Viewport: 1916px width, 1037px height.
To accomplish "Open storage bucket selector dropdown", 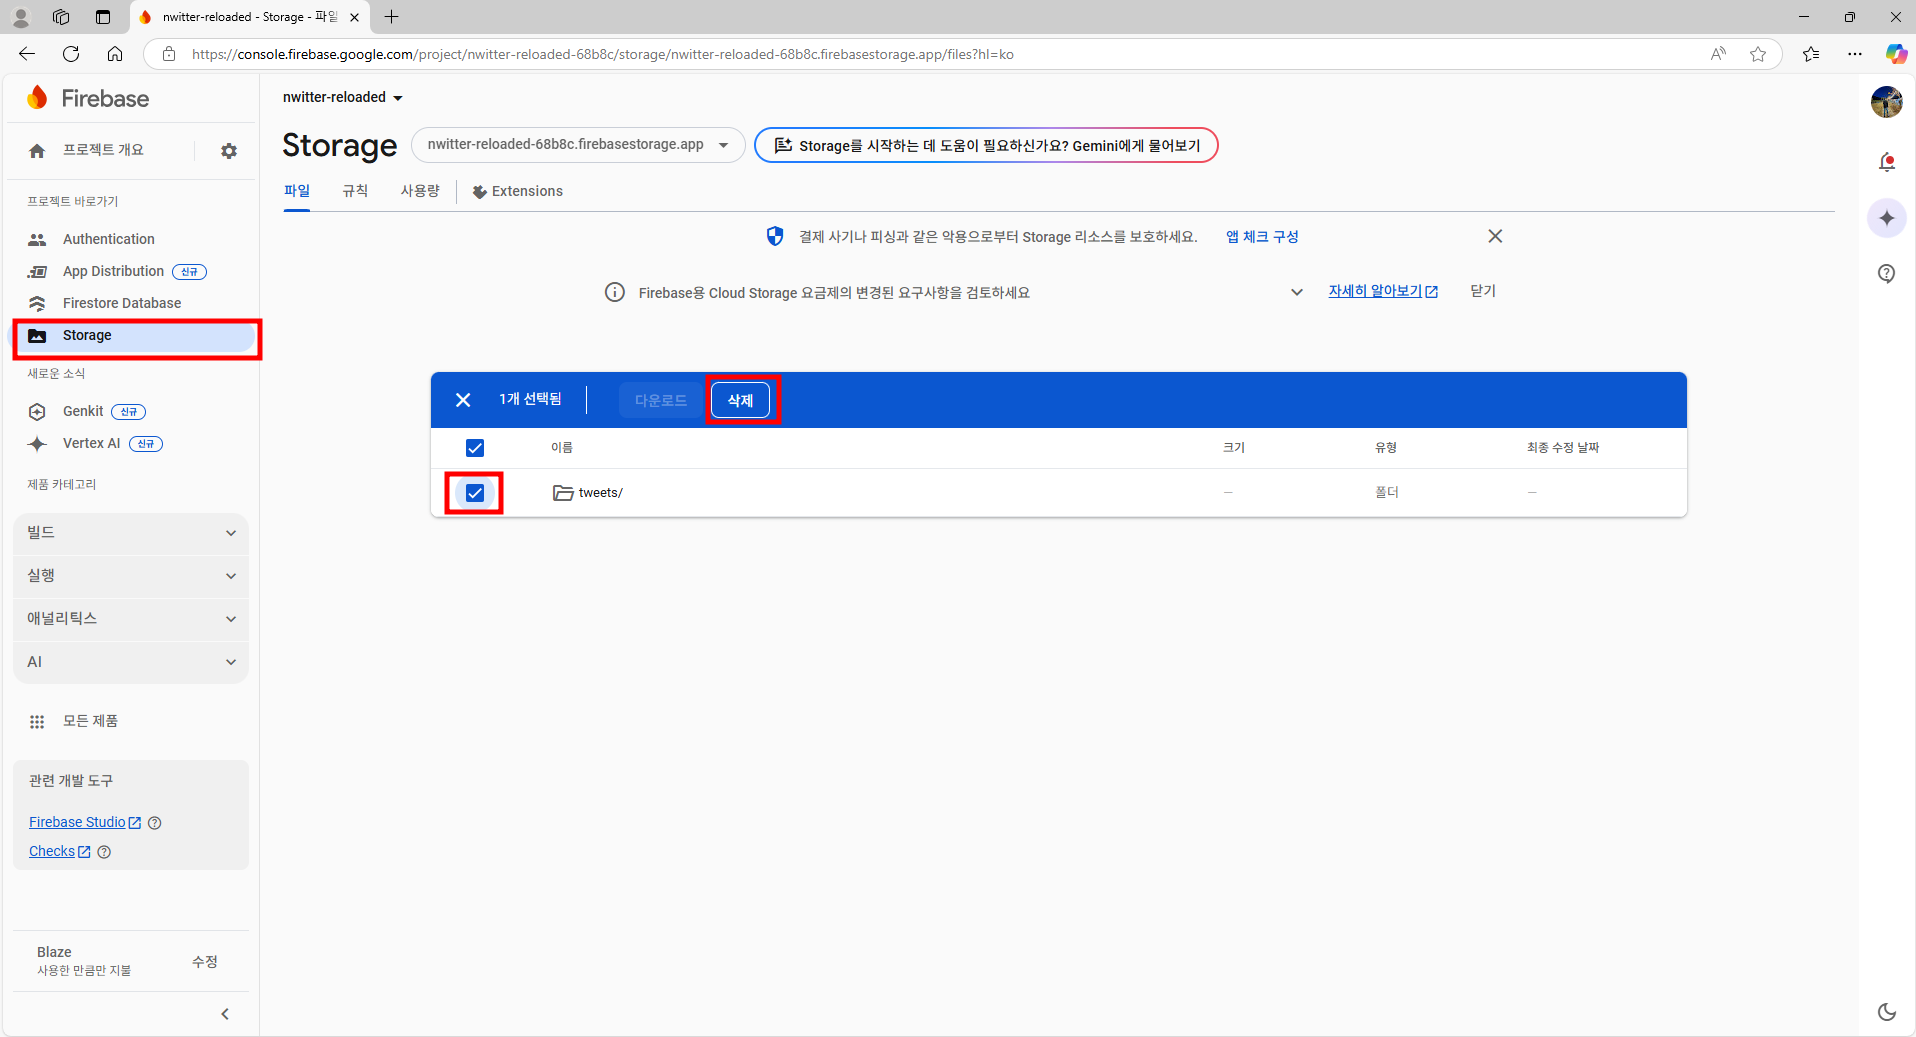I will (578, 145).
